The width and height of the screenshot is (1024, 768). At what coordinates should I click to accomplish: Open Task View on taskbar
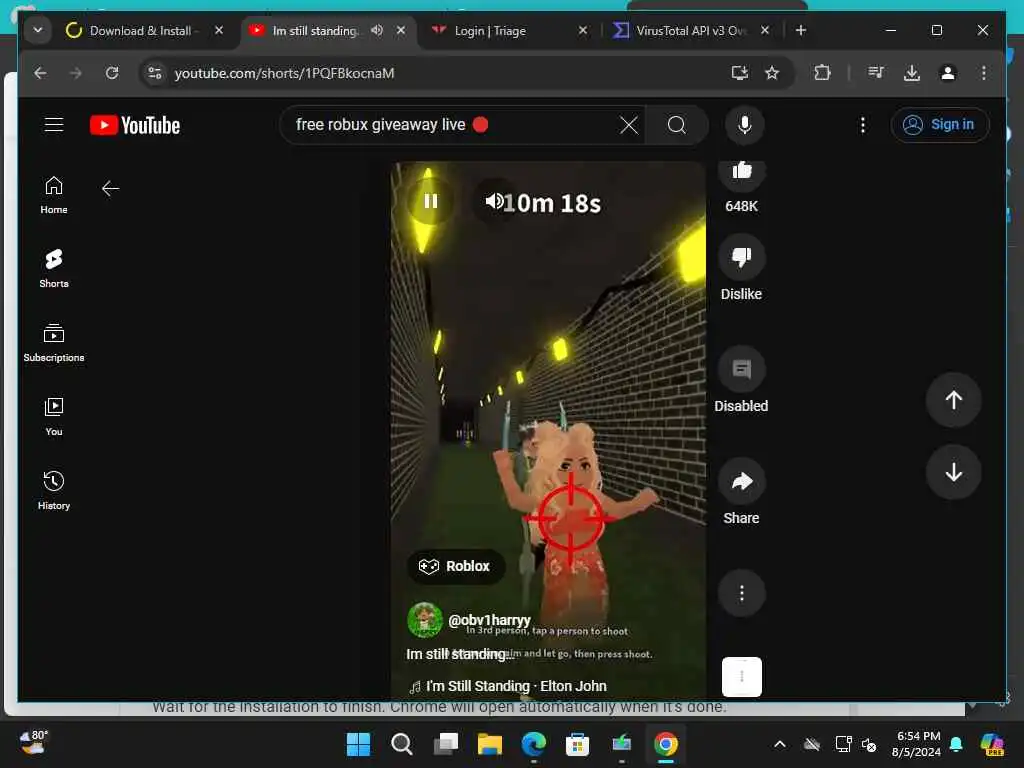click(x=446, y=744)
